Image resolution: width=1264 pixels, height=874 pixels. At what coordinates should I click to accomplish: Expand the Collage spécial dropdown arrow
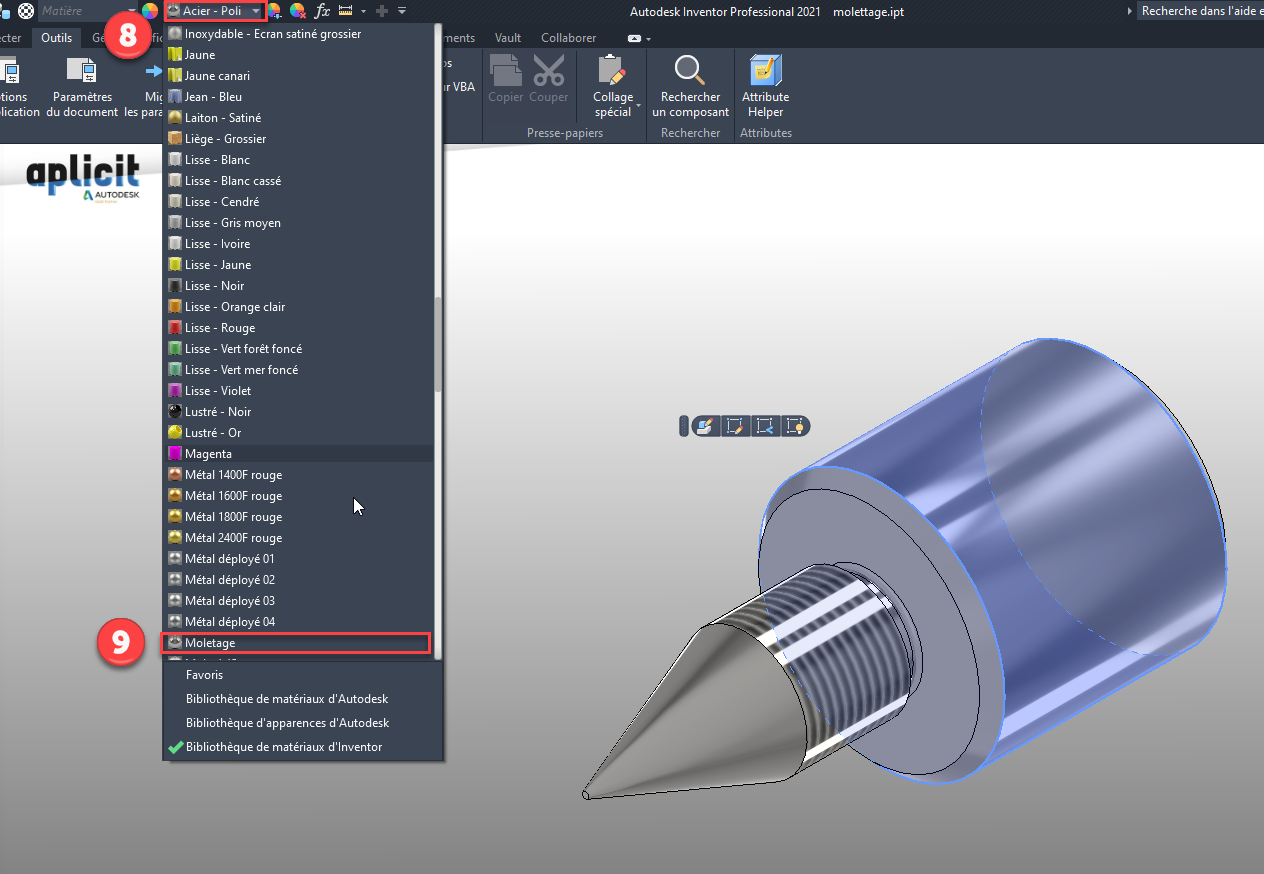click(638, 105)
